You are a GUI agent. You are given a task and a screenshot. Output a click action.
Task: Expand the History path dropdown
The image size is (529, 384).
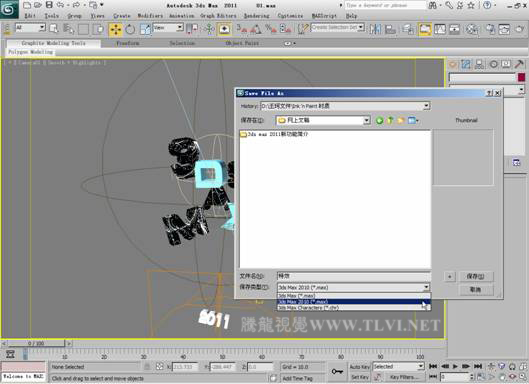coord(426,106)
